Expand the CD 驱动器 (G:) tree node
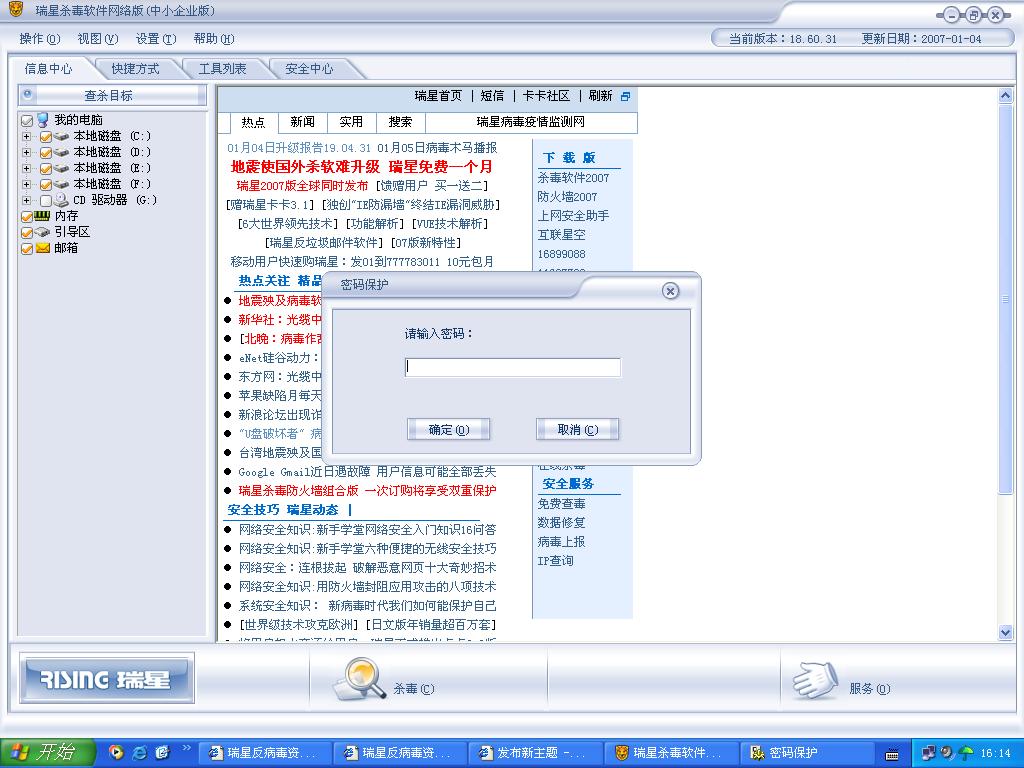The width and height of the screenshot is (1024, 768). click(27, 200)
